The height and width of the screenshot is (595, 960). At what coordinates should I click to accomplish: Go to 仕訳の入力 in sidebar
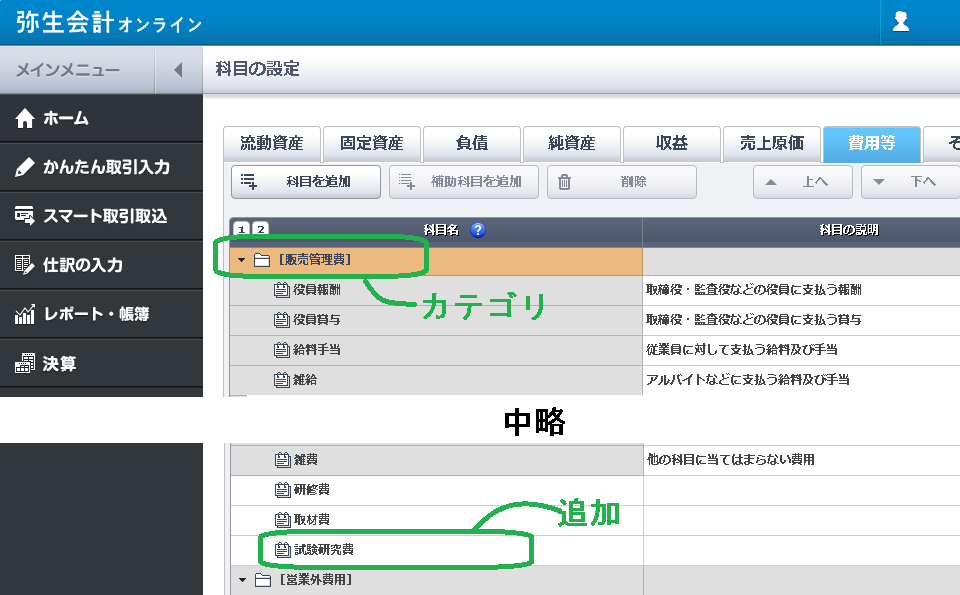click(x=82, y=265)
